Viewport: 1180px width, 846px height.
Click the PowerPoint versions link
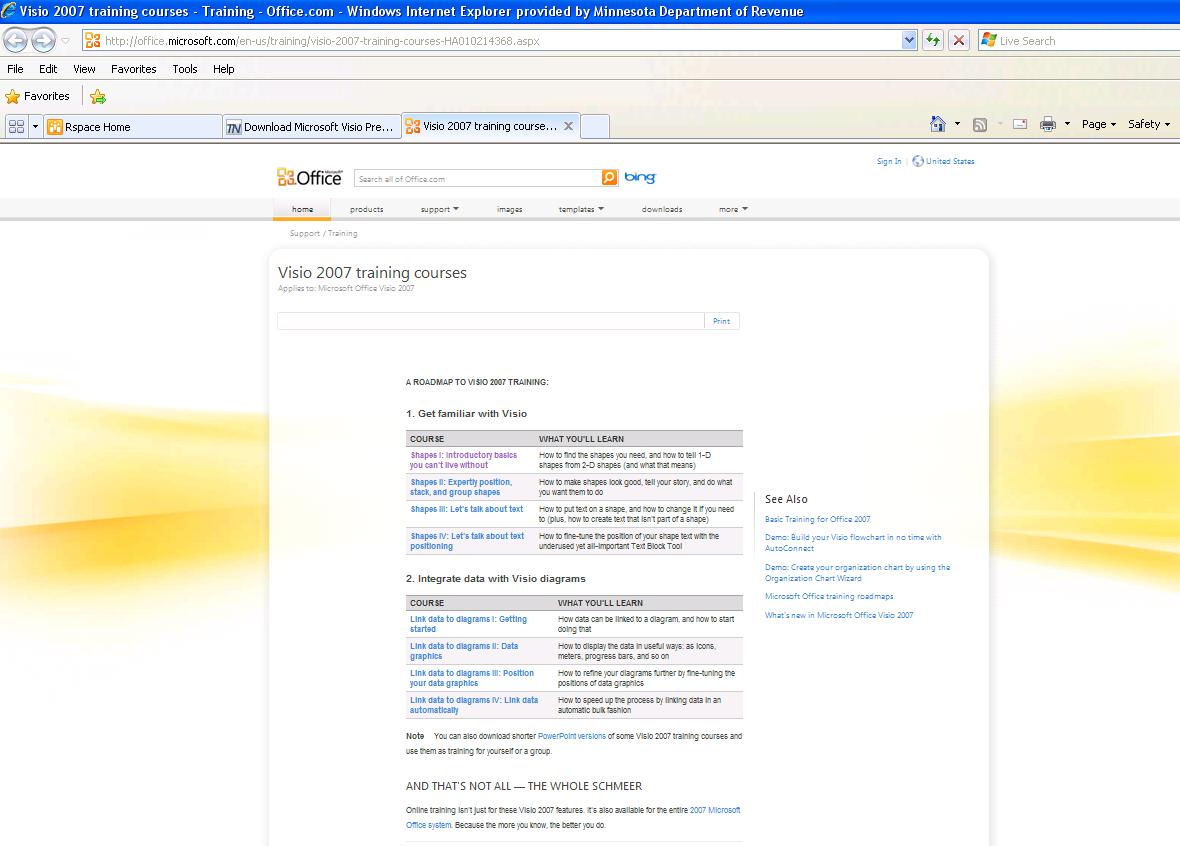pyautogui.click(x=571, y=736)
